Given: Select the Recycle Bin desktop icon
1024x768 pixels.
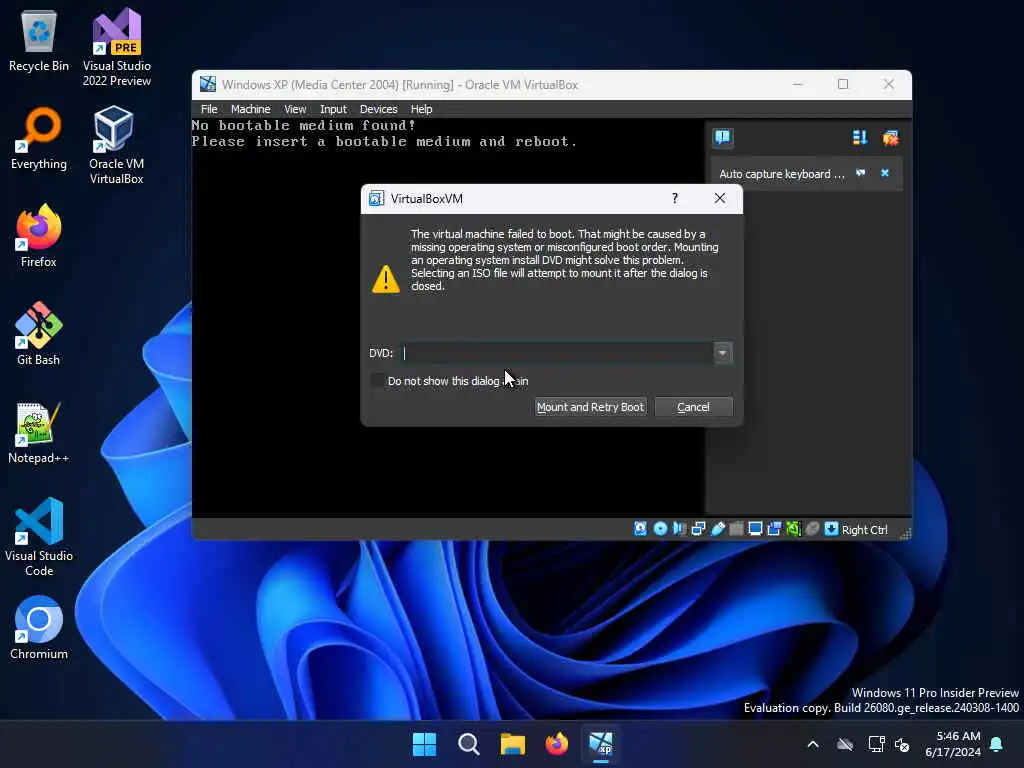Looking at the screenshot, I should 39,42.
